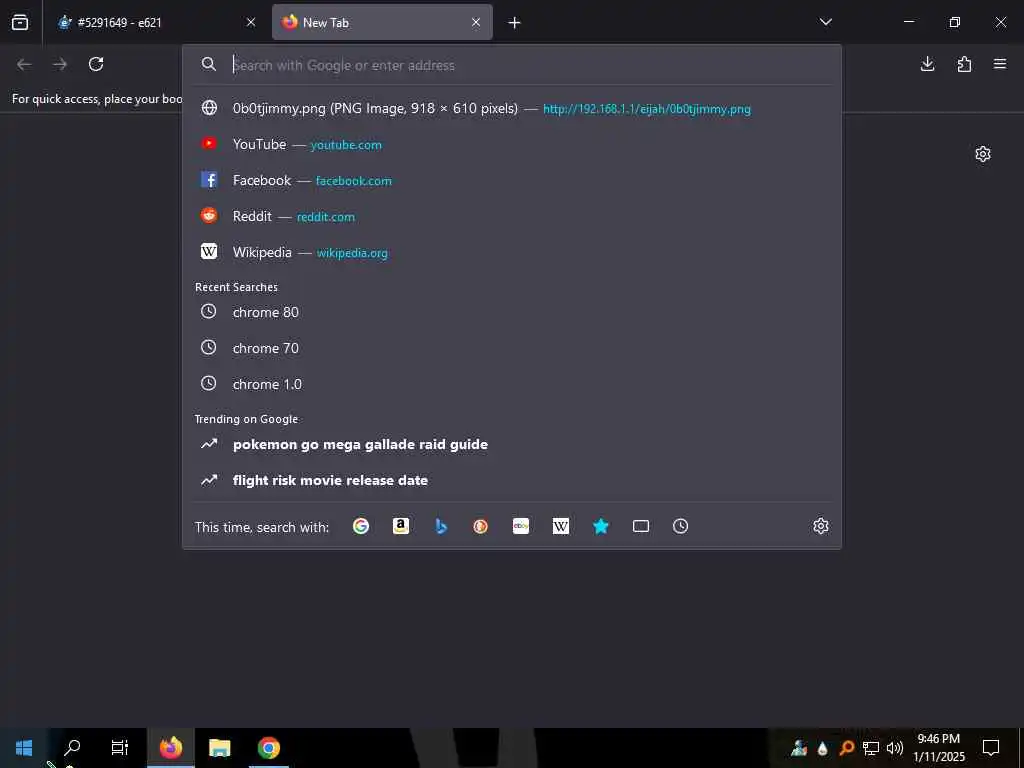1024x768 pixels.
Task: Search this time with Bing icon
Action: pyautogui.click(x=441, y=526)
